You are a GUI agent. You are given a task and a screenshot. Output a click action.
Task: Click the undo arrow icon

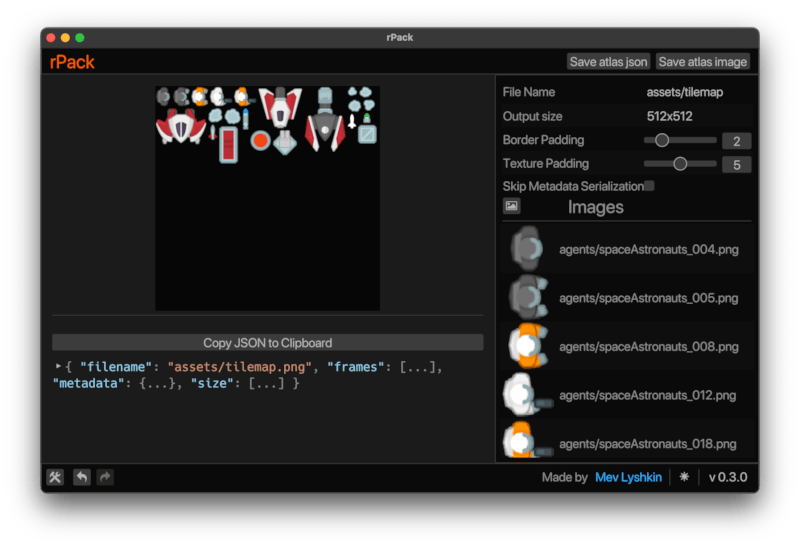pos(82,477)
